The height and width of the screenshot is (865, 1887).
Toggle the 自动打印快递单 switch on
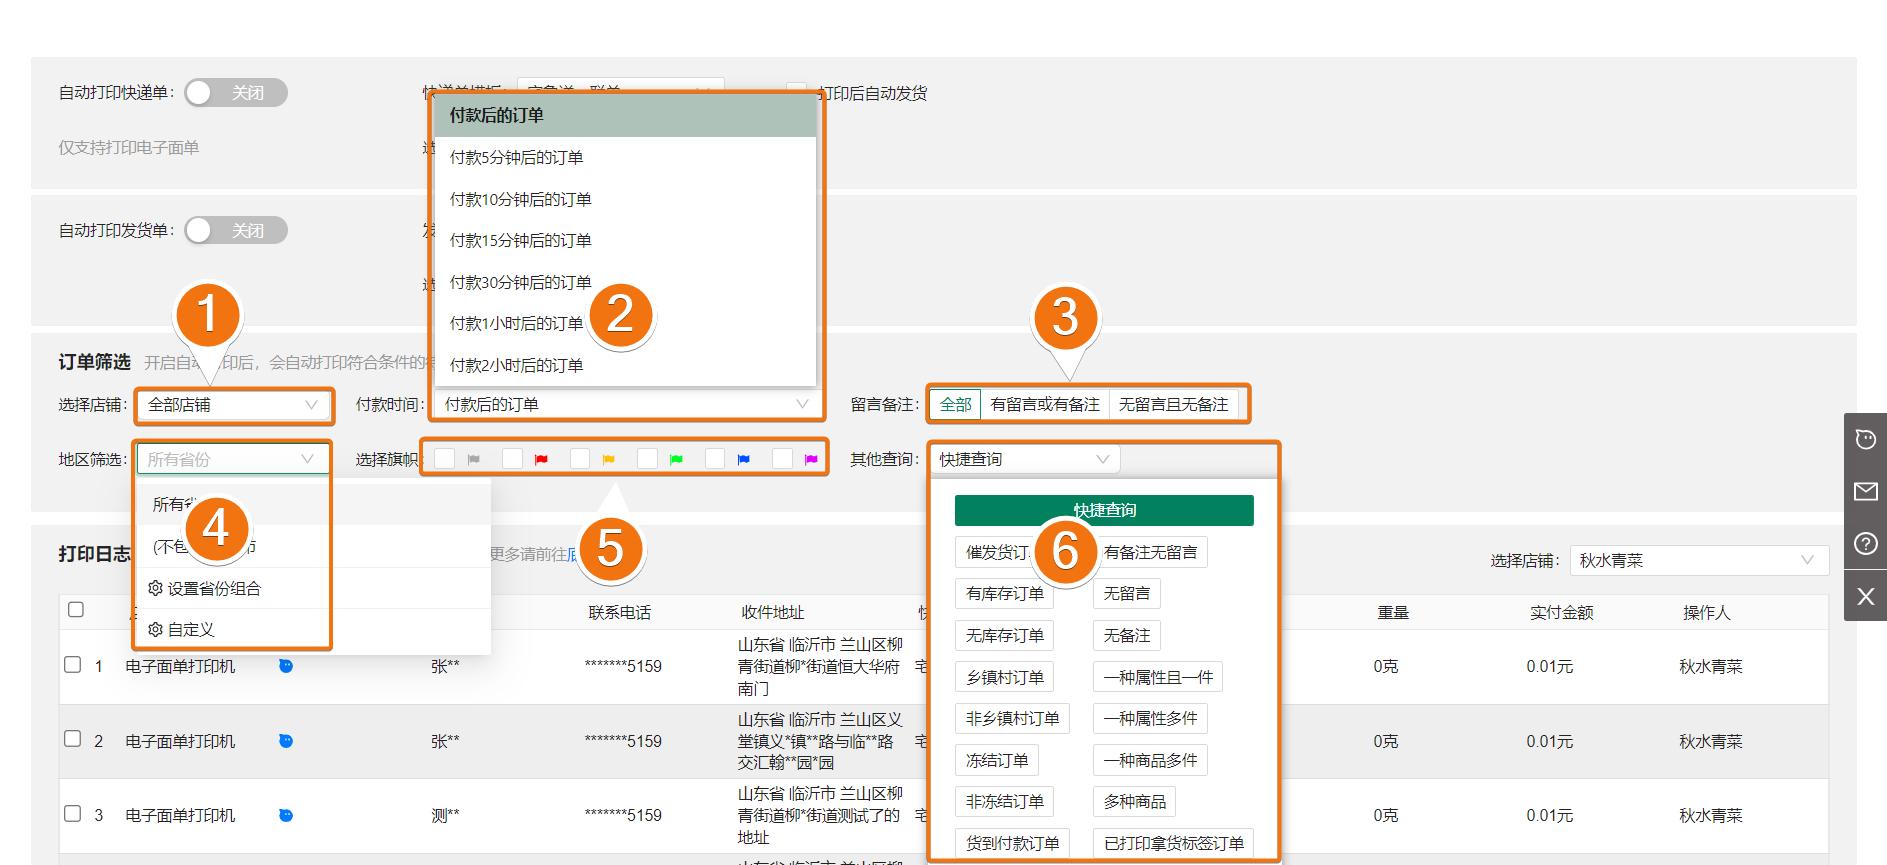click(236, 93)
